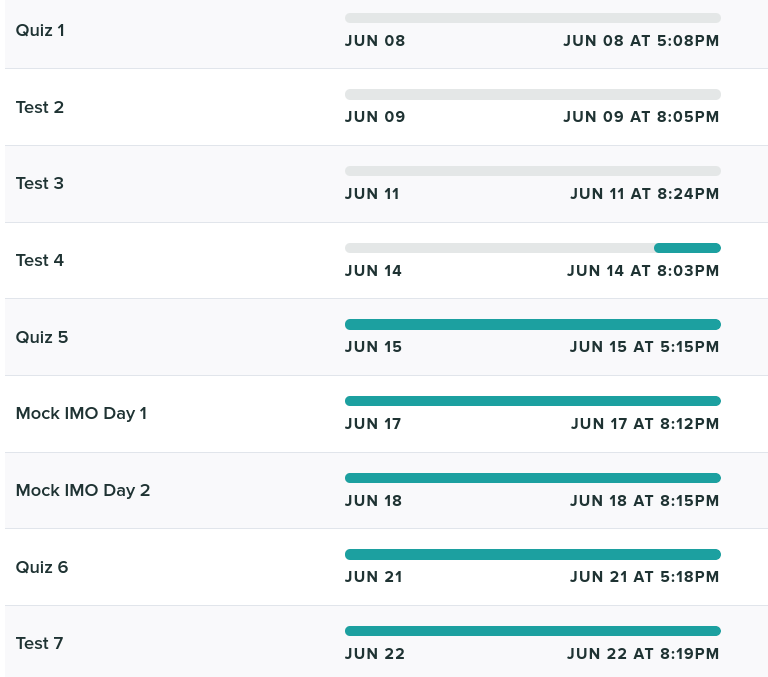Screen dimensions: 768x677
Task: Open Quiz 5 from the list
Action: coord(42,337)
